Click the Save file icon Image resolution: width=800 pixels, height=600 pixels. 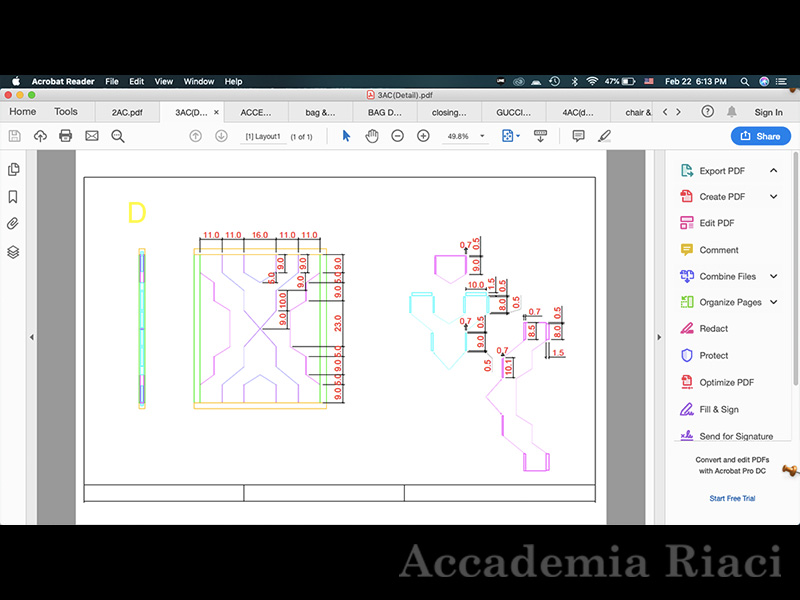(15, 136)
